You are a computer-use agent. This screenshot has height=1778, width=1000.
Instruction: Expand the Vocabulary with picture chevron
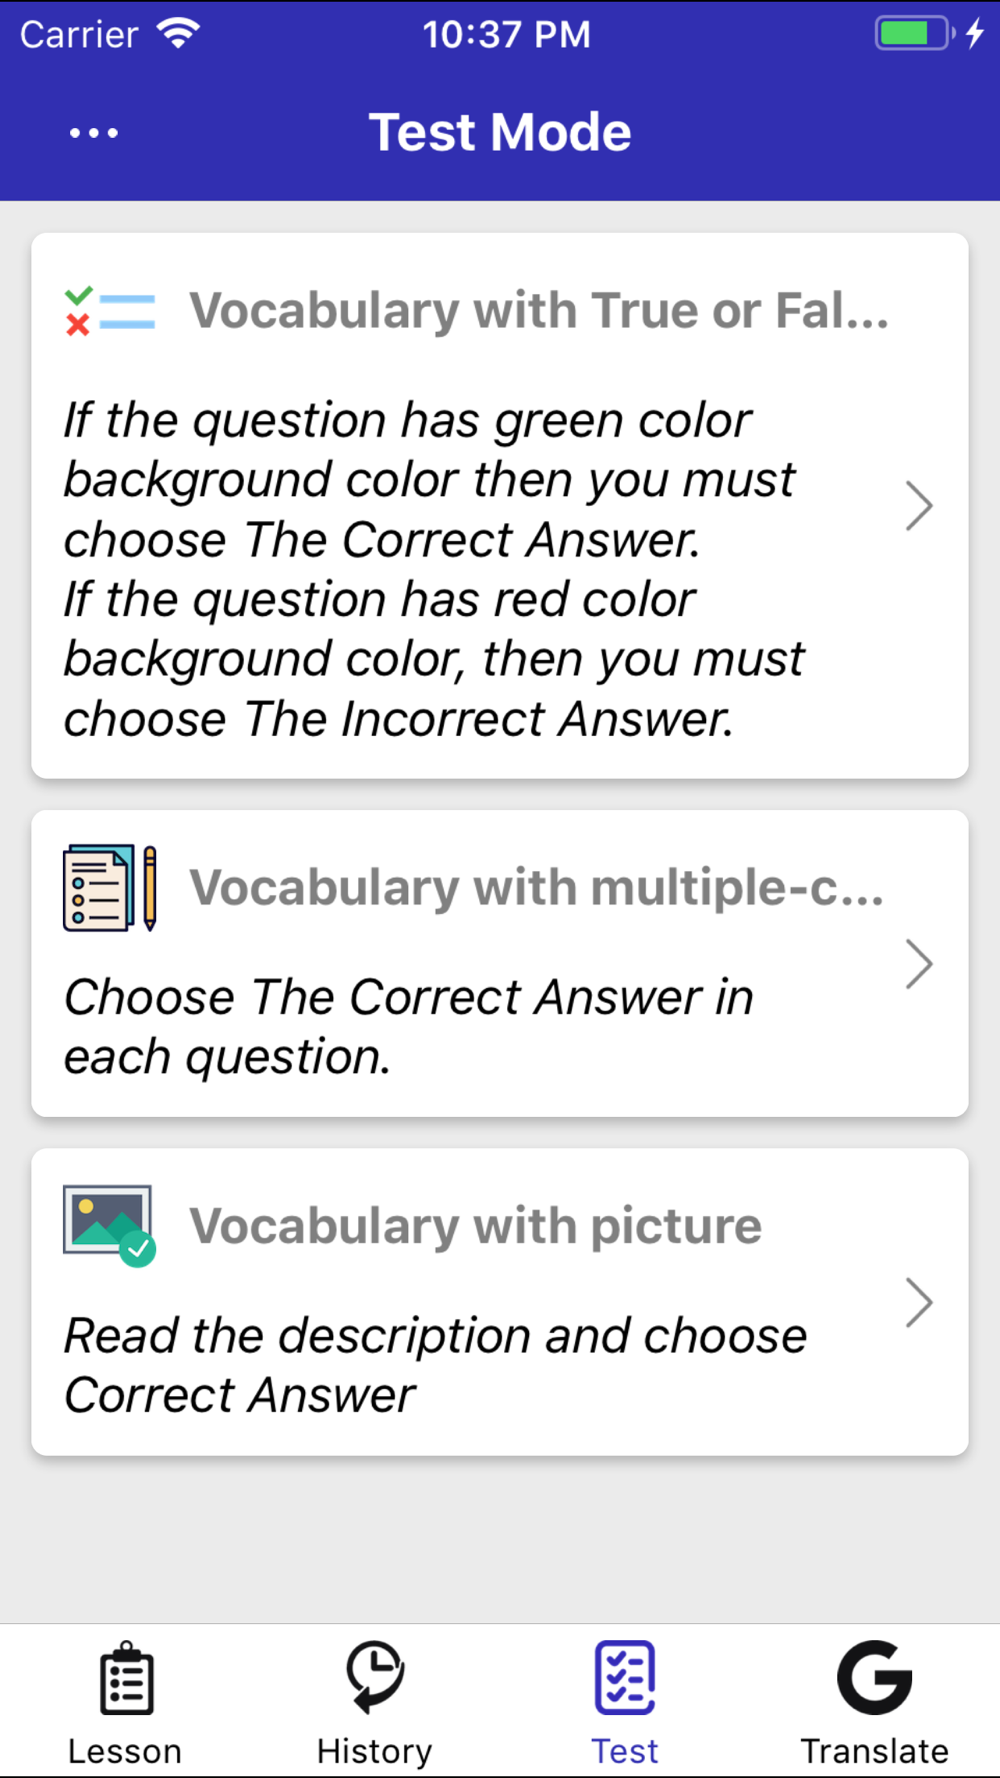point(919,1302)
